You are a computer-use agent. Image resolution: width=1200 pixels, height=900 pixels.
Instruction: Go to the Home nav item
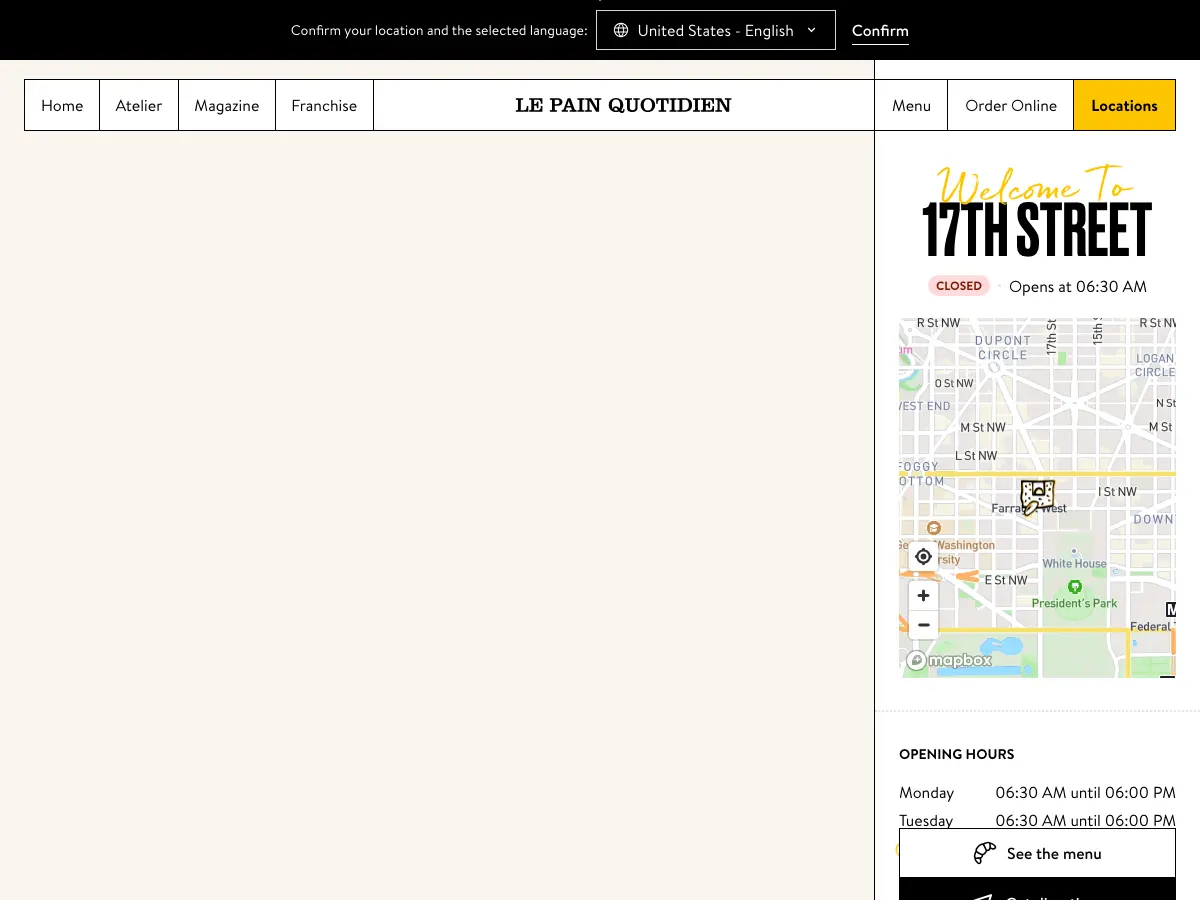pos(62,105)
